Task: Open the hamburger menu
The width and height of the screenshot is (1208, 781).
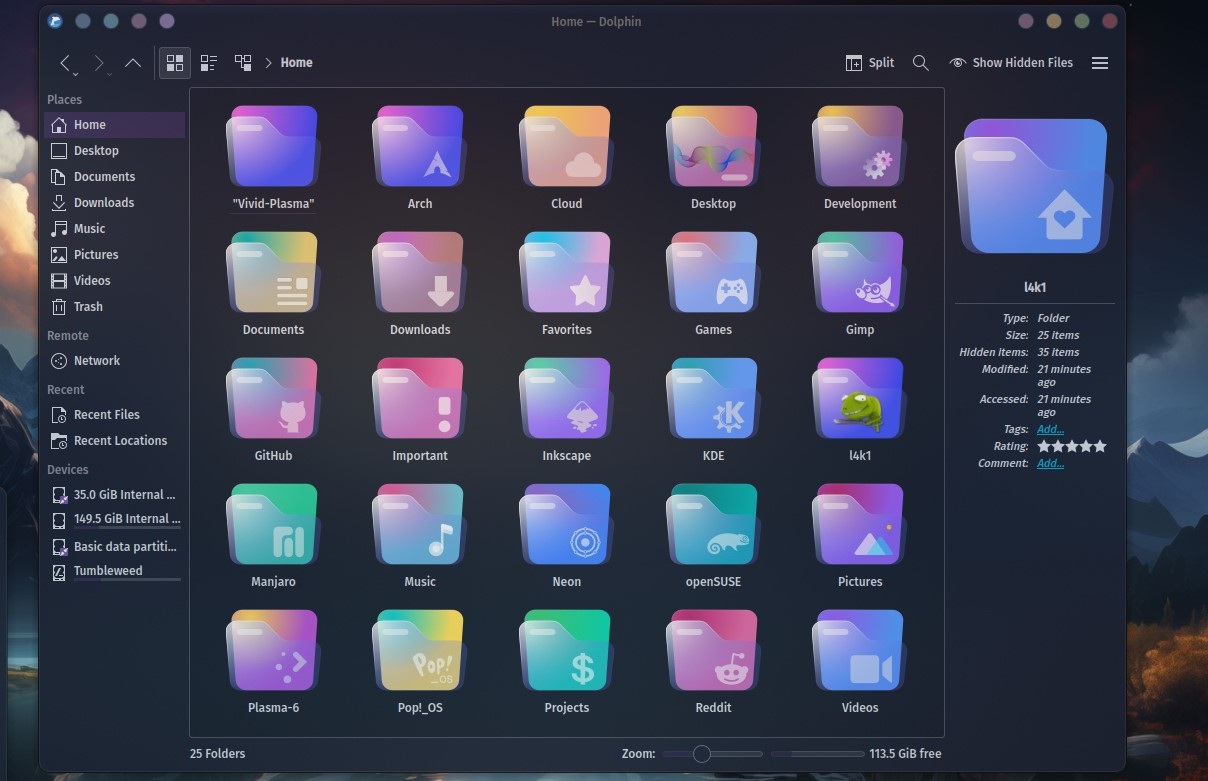Action: (1100, 62)
